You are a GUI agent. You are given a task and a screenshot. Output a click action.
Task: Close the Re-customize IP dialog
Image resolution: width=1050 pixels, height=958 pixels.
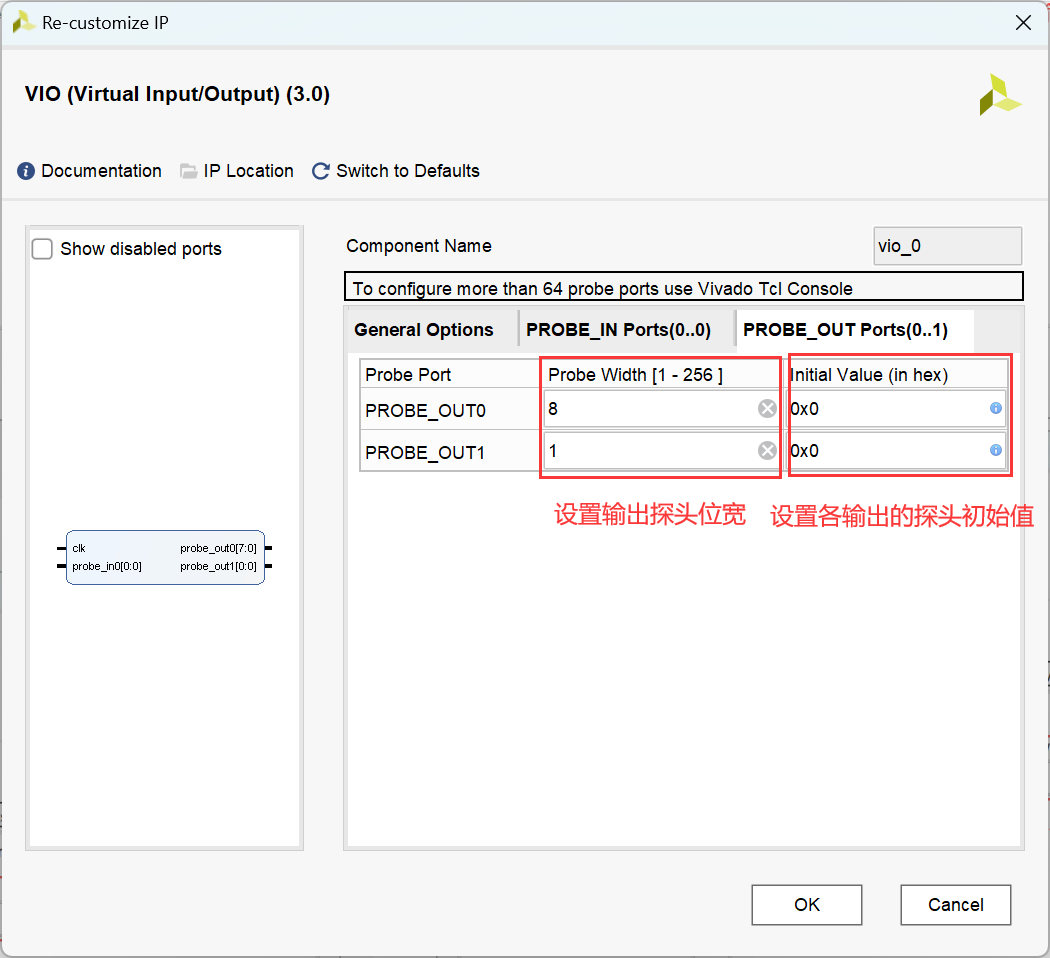tap(1023, 23)
